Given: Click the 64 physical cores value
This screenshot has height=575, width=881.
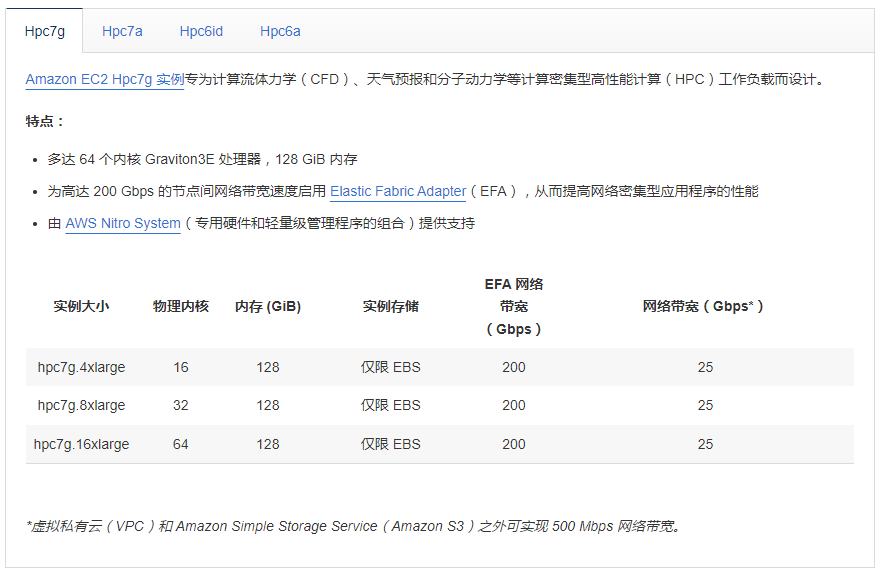Looking at the screenshot, I should (181, 444).
